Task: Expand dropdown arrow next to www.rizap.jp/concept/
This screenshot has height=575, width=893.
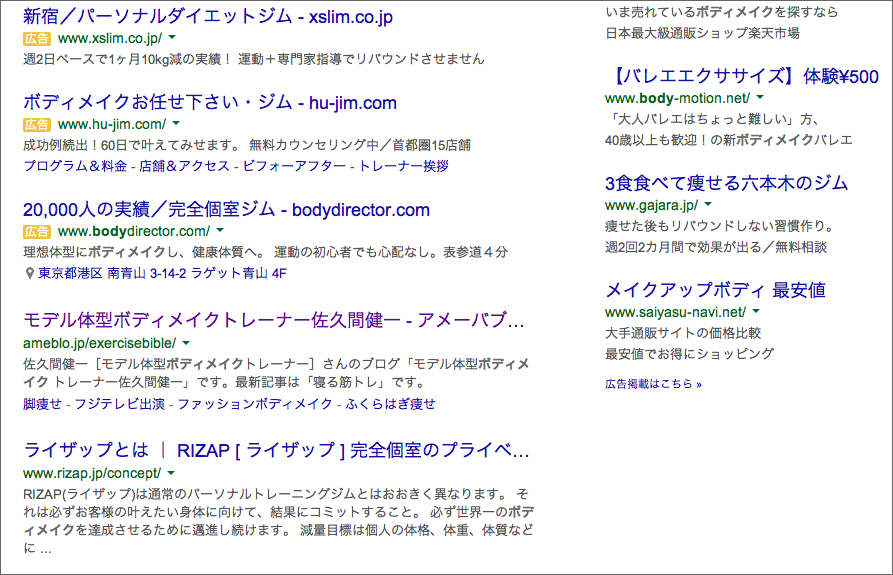Action: tap(171, 473)
